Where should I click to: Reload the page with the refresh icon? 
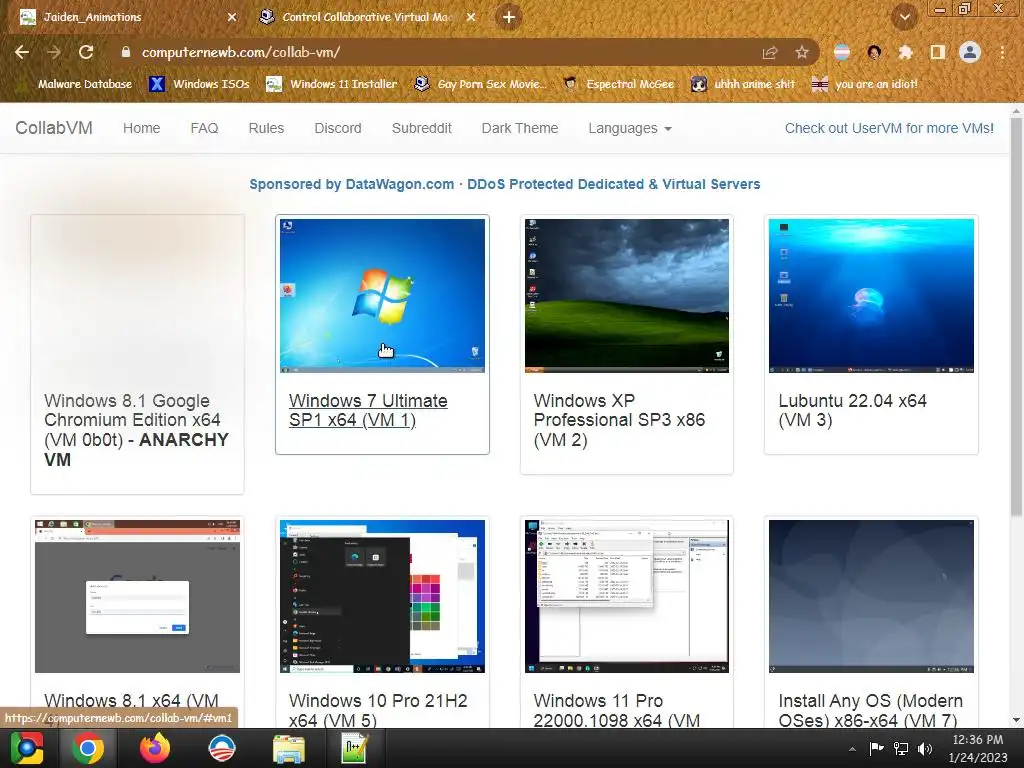[x=86, y=52]
